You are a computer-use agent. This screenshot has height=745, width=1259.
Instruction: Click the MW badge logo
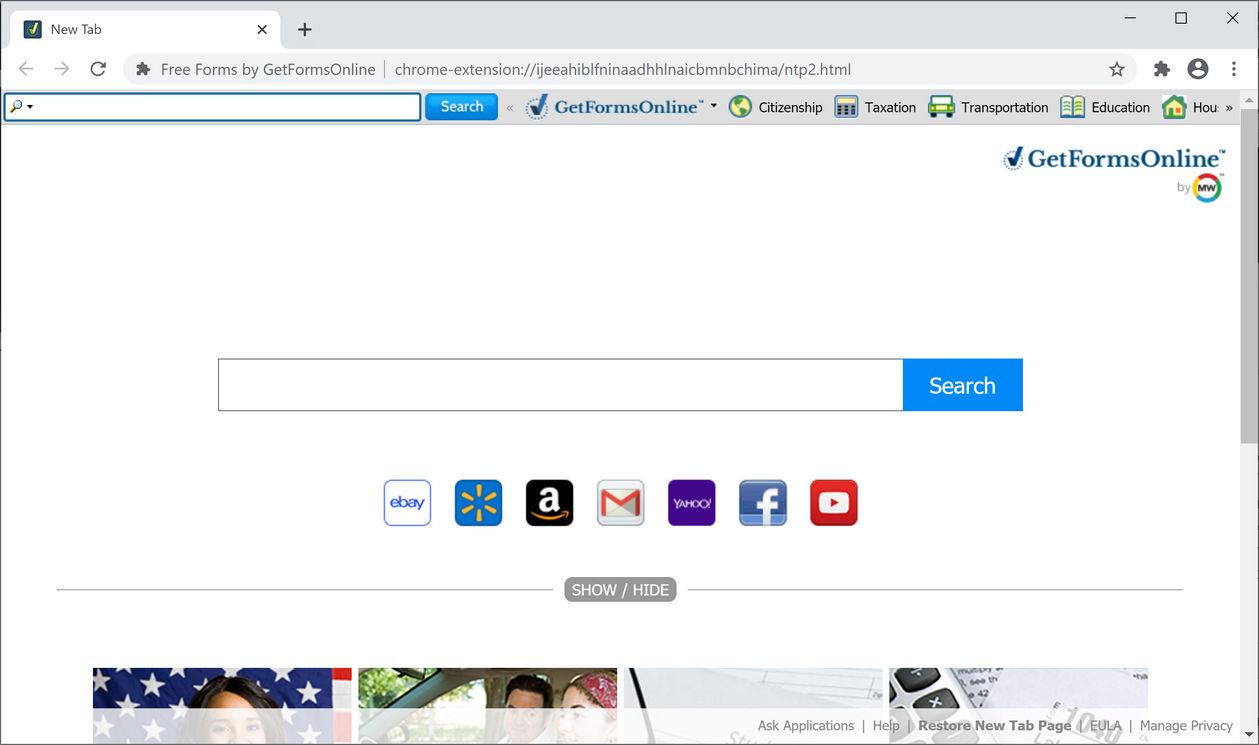(1207, 187)
